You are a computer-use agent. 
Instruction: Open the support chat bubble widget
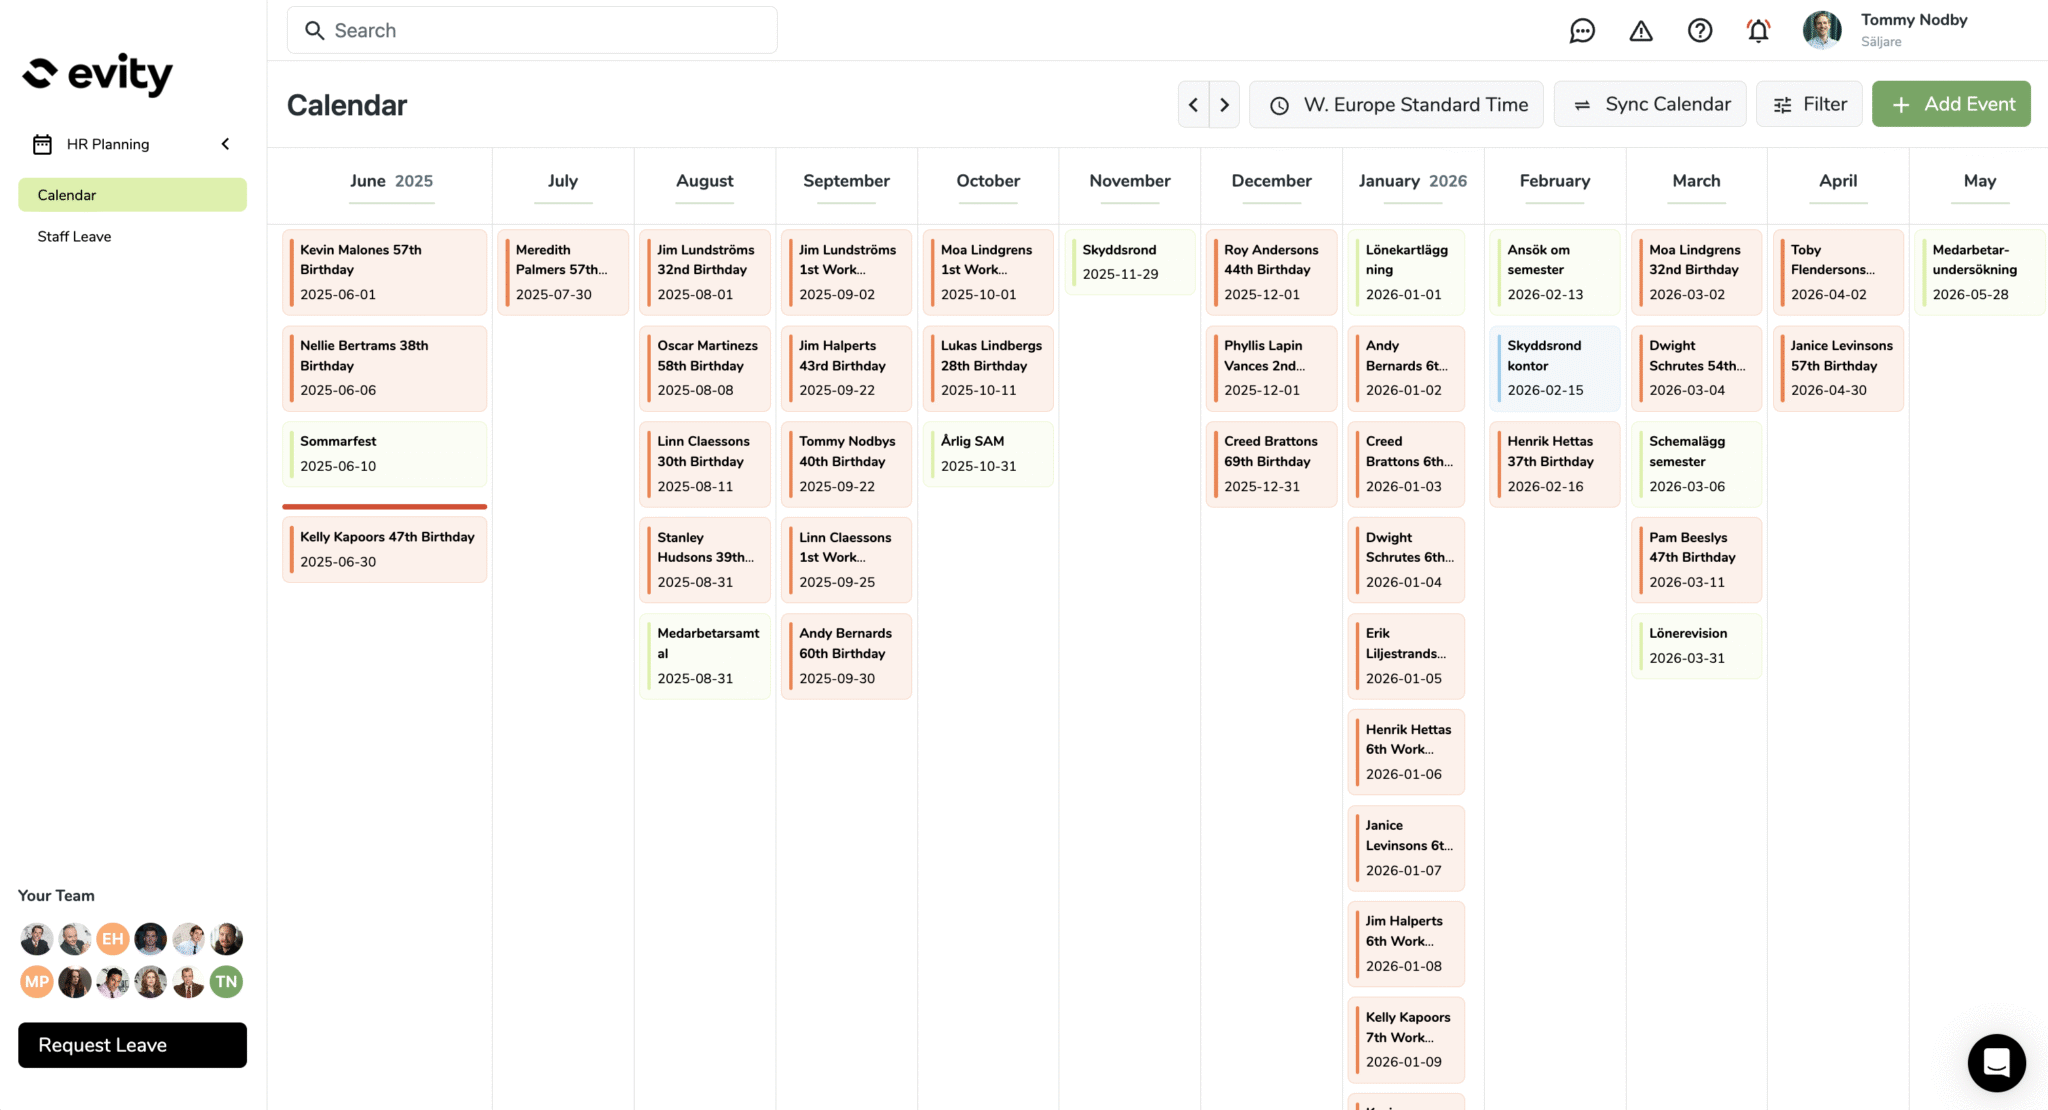point(1996,1062)
